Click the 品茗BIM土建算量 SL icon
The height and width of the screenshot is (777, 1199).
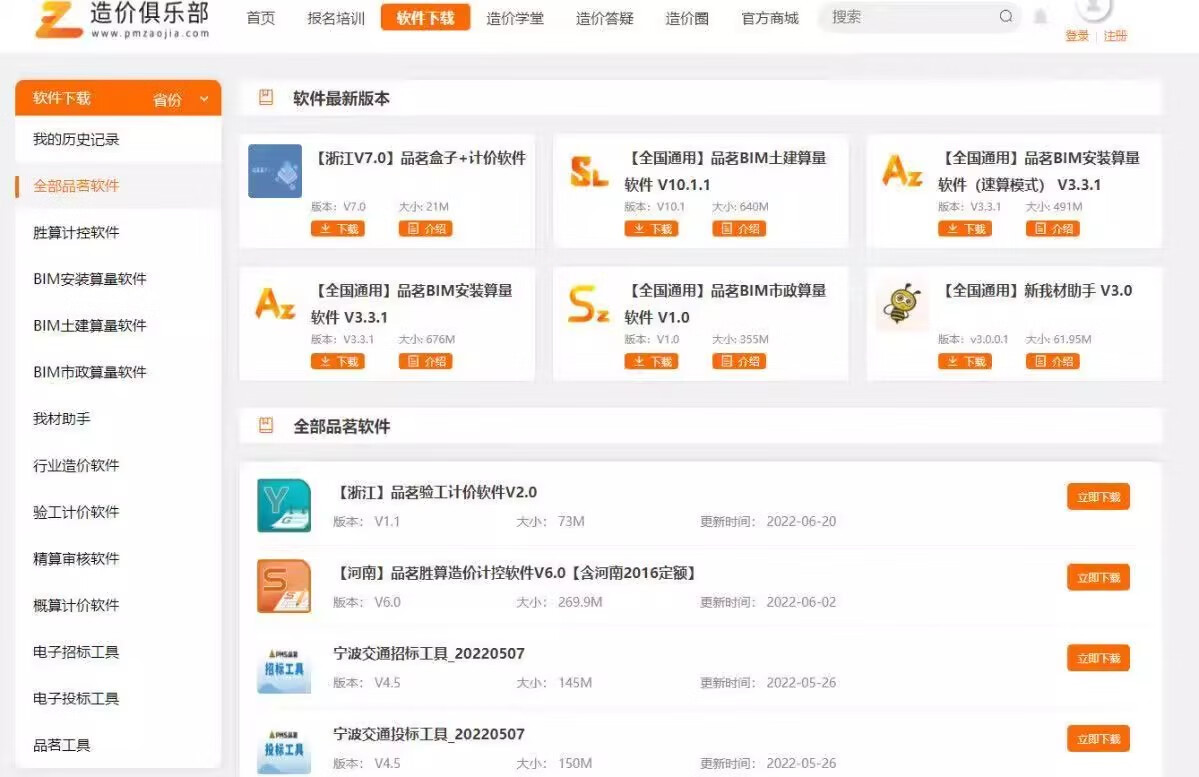(x=588, y=172)
